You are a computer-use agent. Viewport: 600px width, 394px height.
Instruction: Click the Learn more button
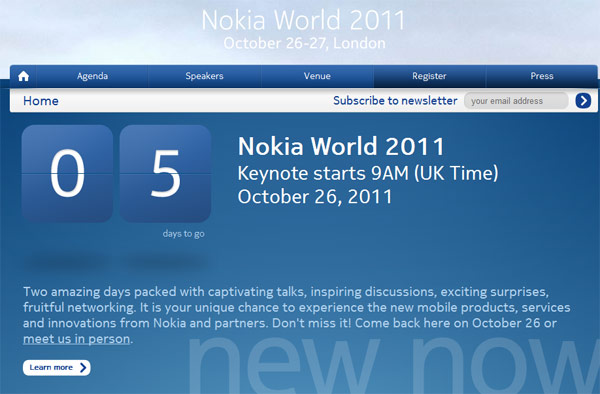57,368
